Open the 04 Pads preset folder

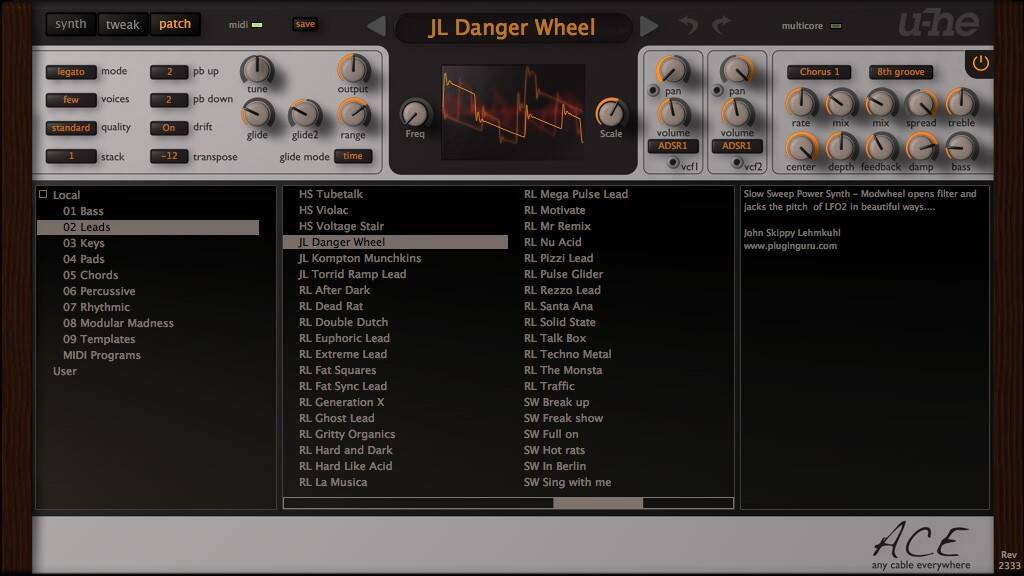84,259
